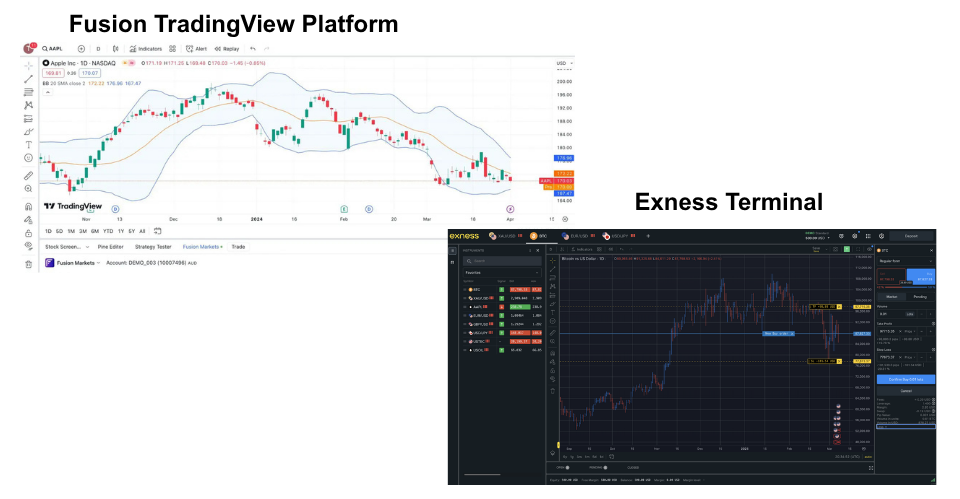Screen dimensions: 960x499
Task: Select the ruler measure tool in TradingView
Action: 28,176
